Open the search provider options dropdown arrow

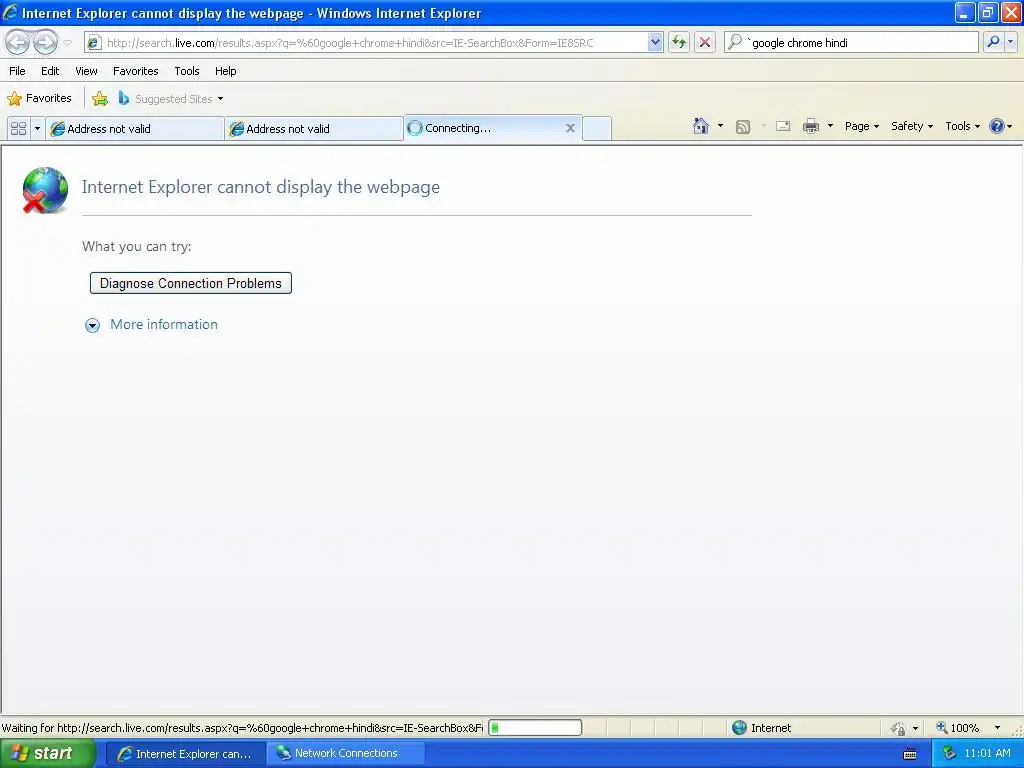(1011, 42)
